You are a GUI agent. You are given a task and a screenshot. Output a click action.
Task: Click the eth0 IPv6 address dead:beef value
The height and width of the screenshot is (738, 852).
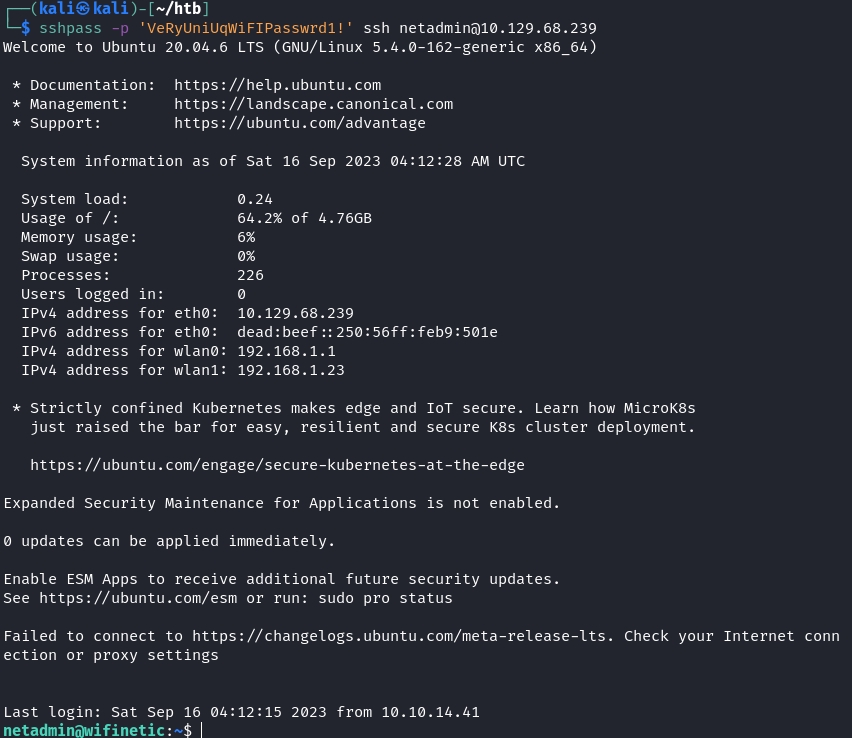[x=367, y=332]
